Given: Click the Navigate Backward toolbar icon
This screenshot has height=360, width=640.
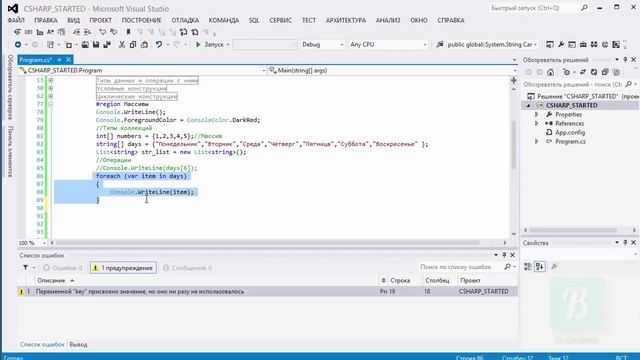Looking at the screenshot, I should 18,44.
